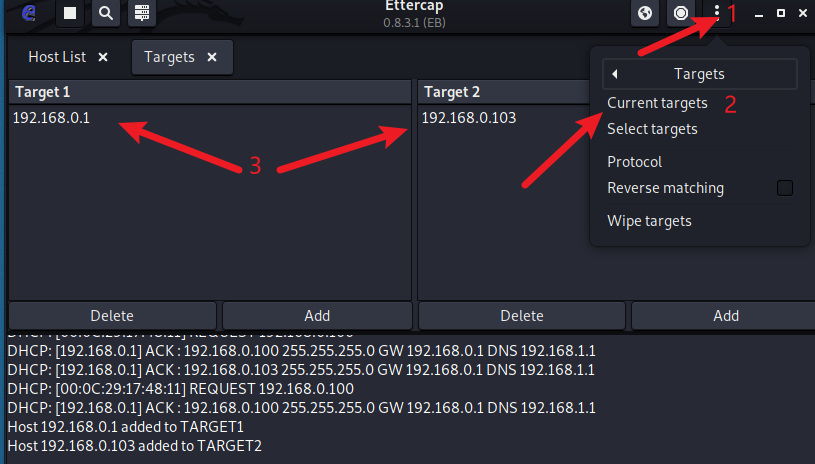Open the hosts list icon
Viewport: 815px width, 464px height.
142,13
